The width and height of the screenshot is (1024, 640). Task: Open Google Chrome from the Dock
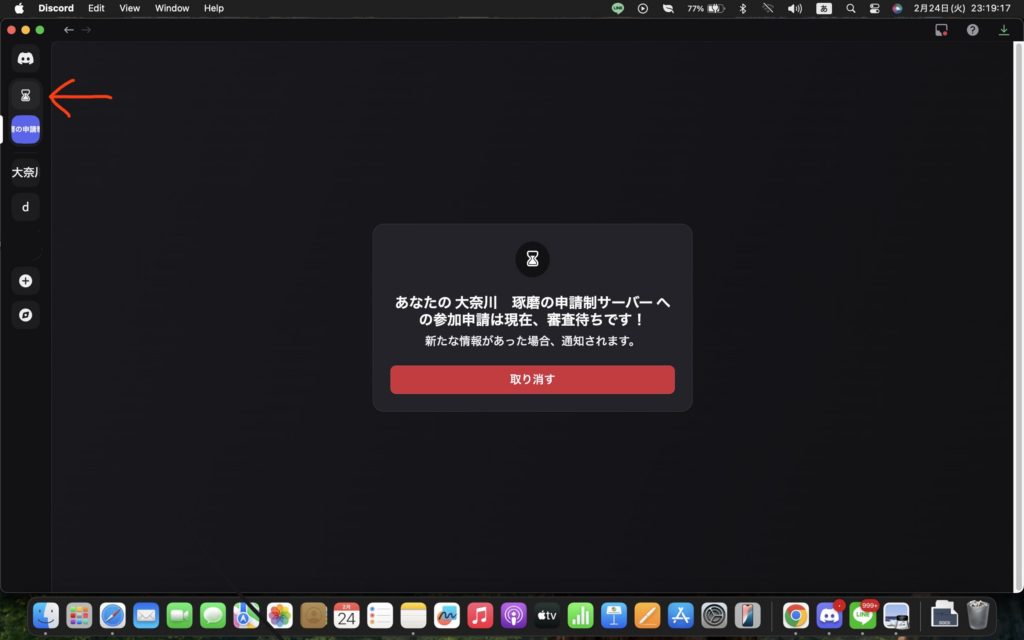click(x=796, y=615)
